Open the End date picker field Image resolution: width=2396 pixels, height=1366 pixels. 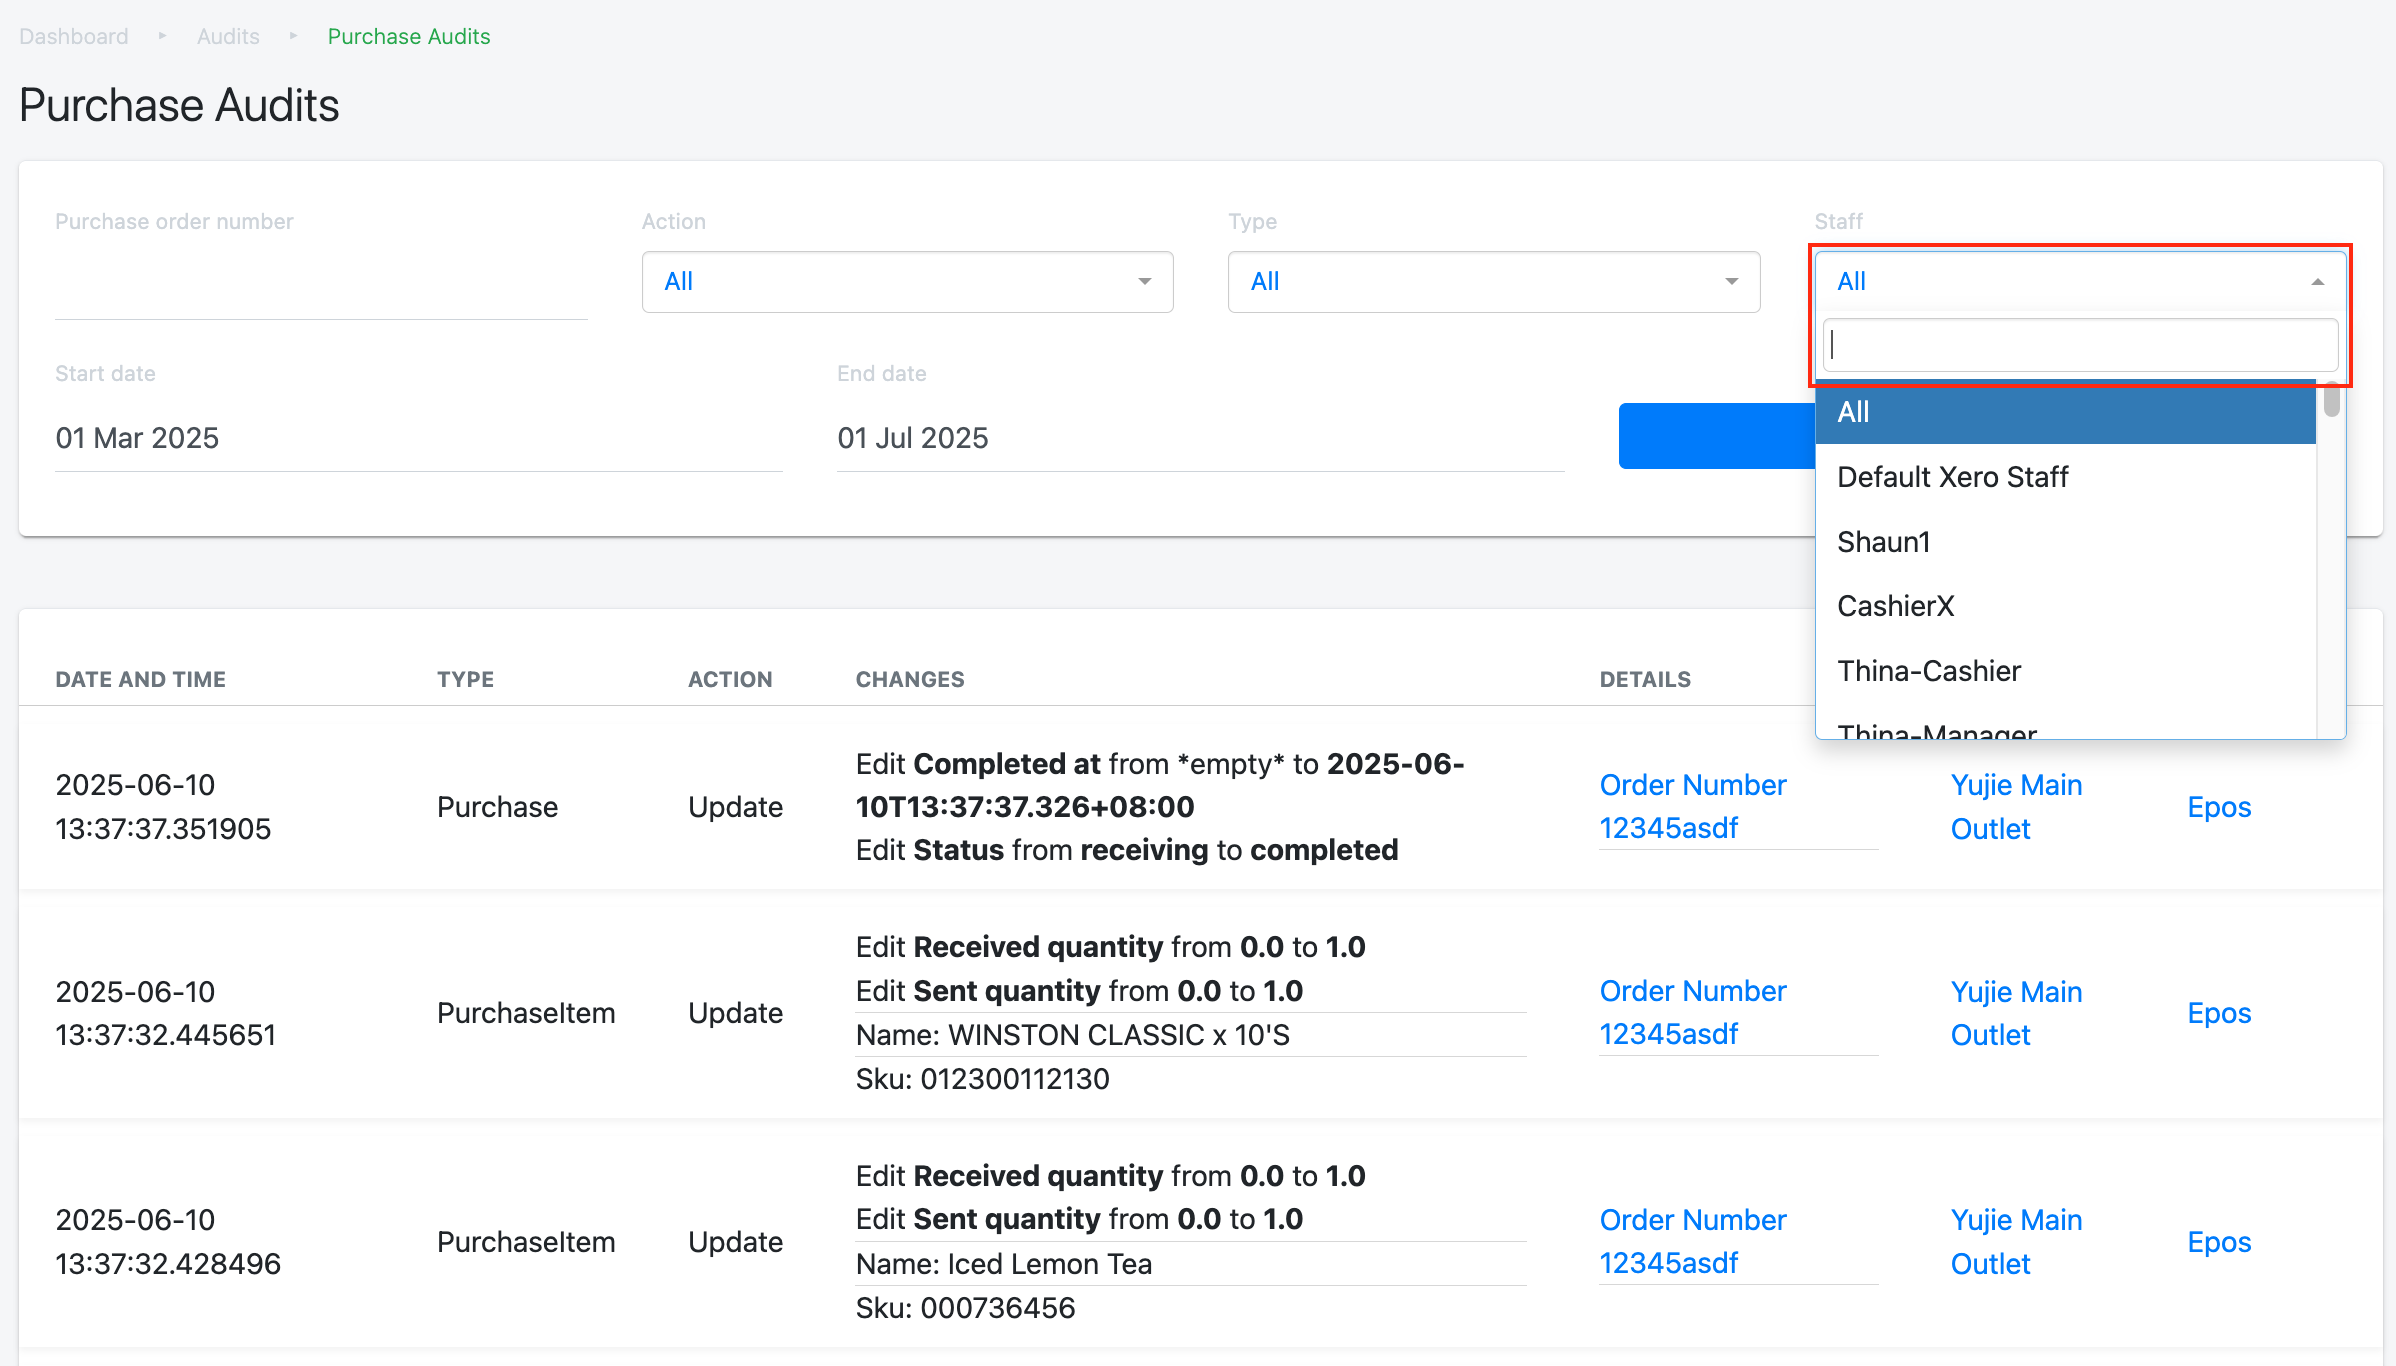1199,438
